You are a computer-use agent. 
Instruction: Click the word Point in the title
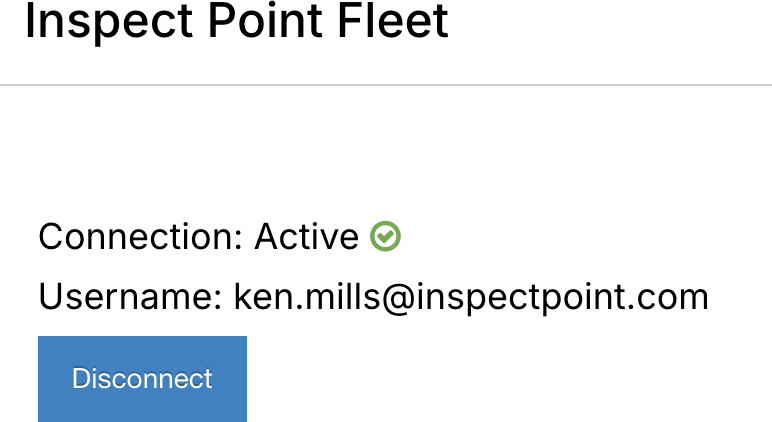tap(265, 23)
